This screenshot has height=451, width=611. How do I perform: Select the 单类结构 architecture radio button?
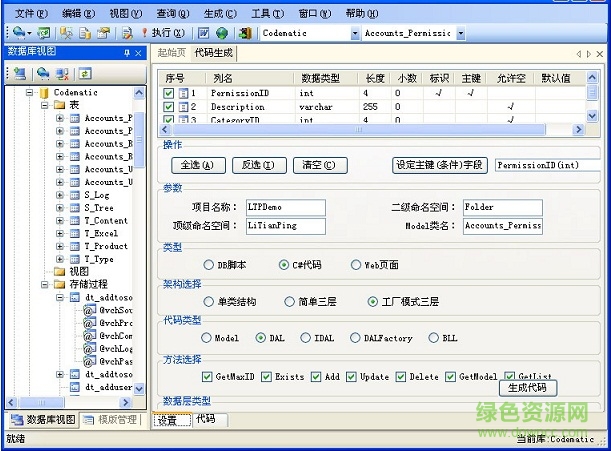click(x=208, y=302)
